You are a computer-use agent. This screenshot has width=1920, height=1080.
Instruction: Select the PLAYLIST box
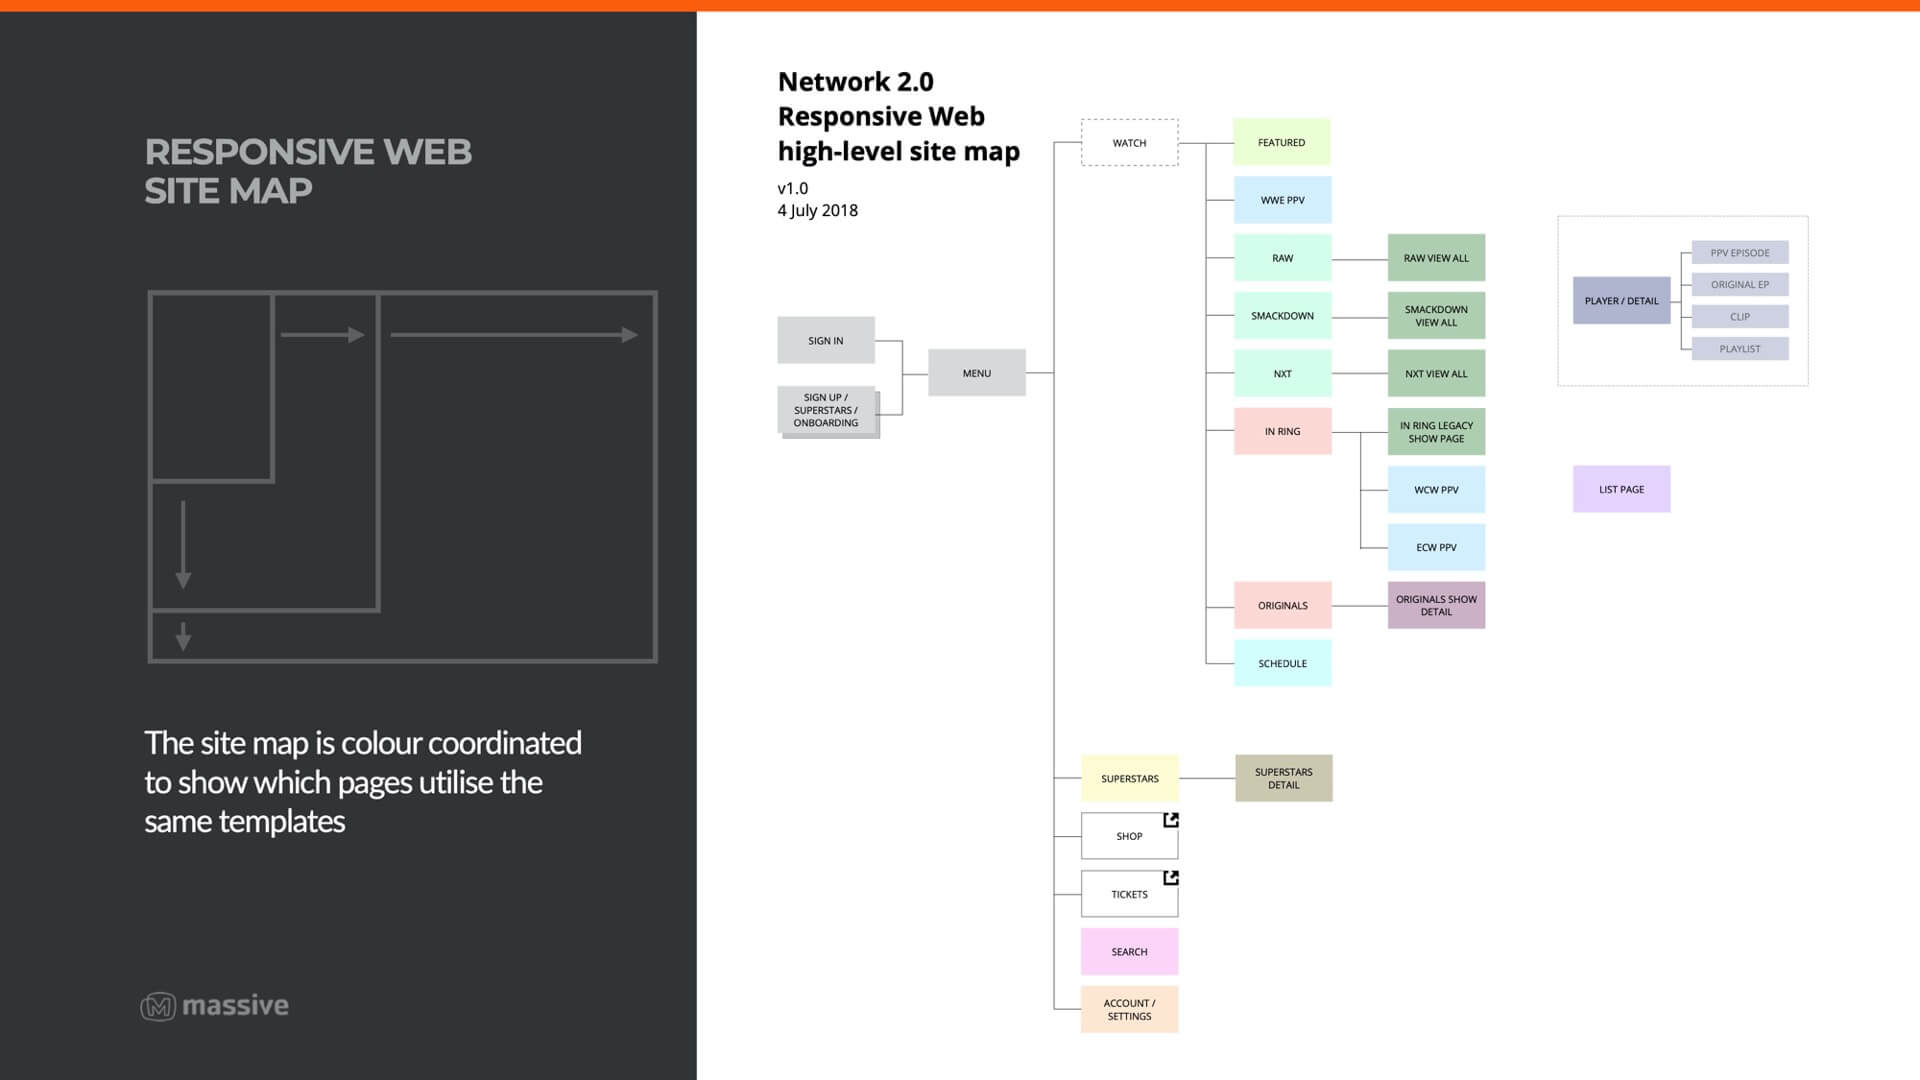click(1740, 349)
